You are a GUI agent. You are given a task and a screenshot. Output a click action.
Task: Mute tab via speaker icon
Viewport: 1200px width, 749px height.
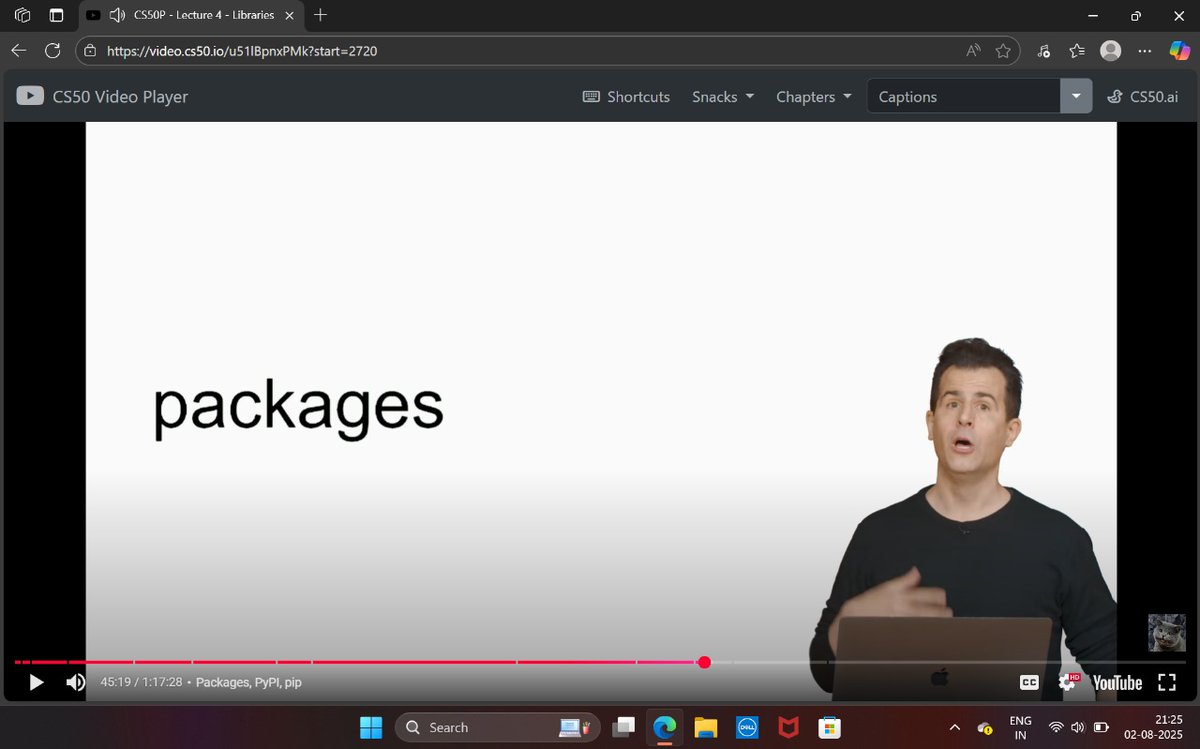[117, 15]
